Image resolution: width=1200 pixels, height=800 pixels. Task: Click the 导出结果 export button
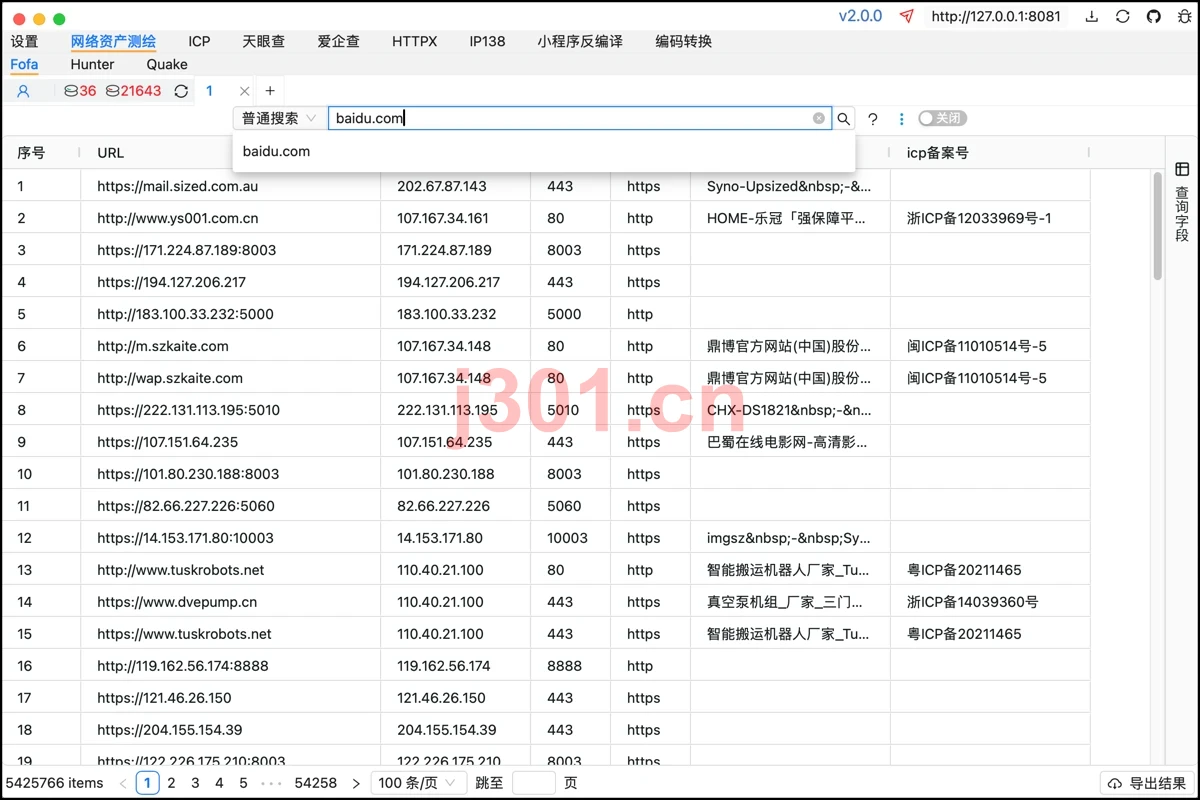click(x=1147, y=783)
